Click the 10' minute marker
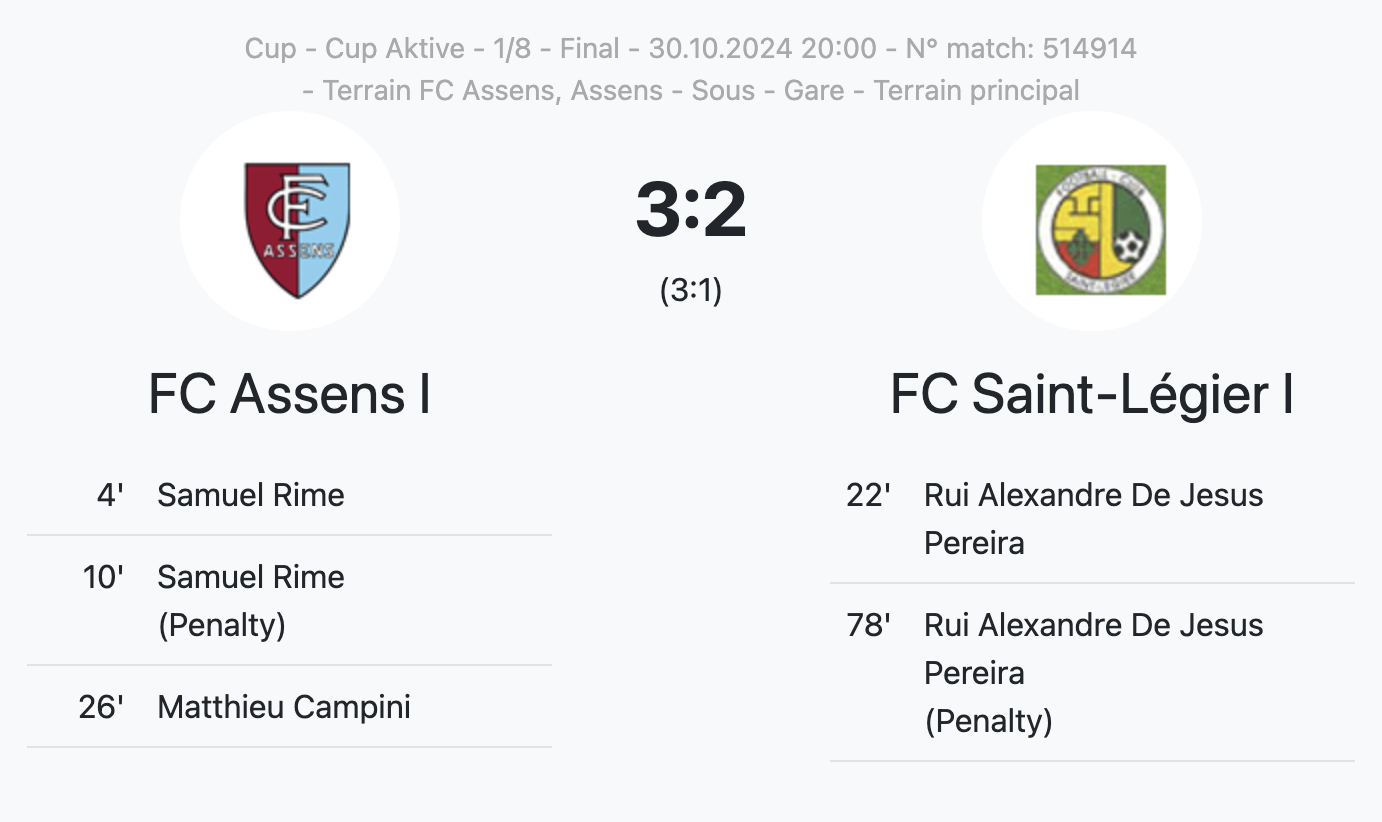 point(103,577)
